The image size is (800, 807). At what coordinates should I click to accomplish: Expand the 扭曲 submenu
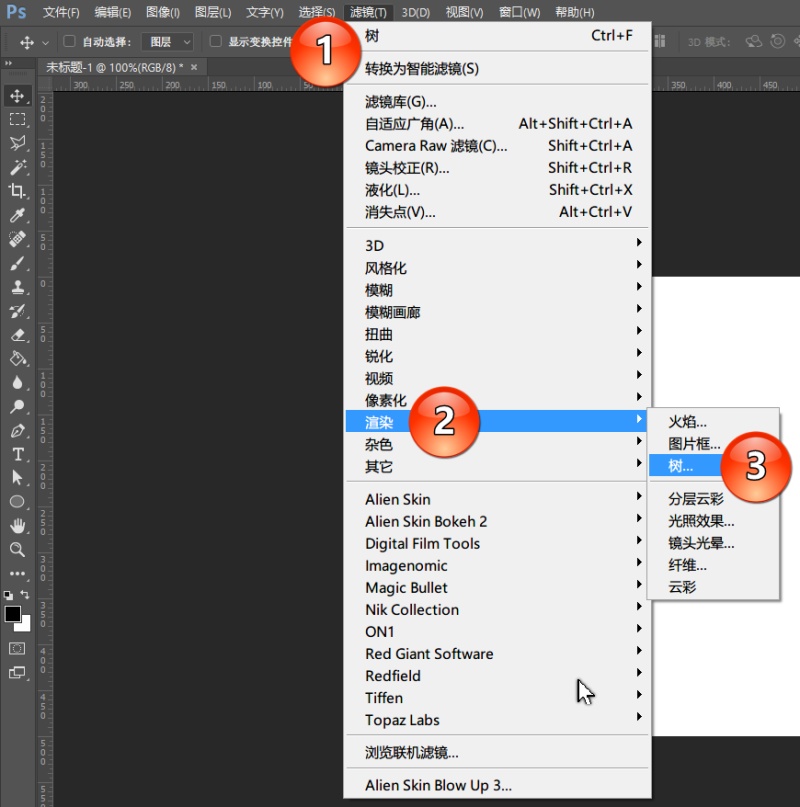coord(497,334)
